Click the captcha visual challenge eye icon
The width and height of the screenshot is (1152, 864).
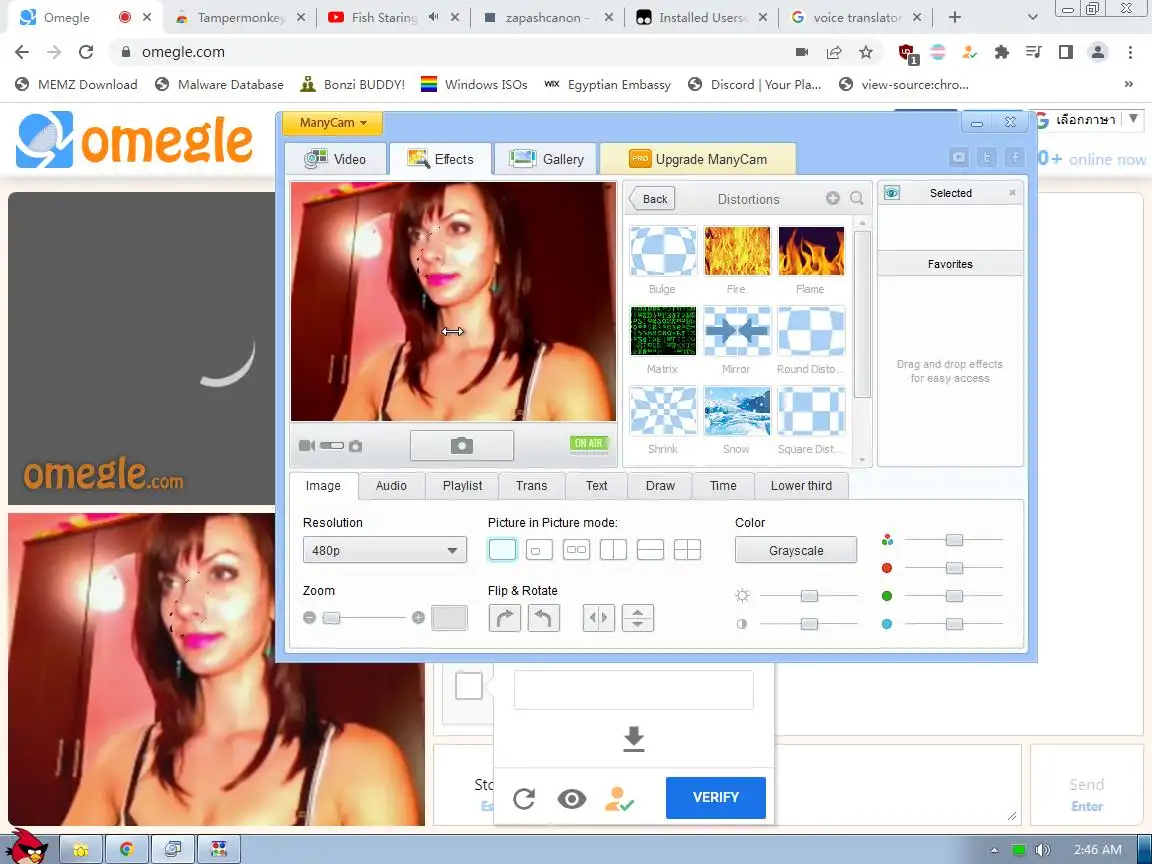(572, 798)
